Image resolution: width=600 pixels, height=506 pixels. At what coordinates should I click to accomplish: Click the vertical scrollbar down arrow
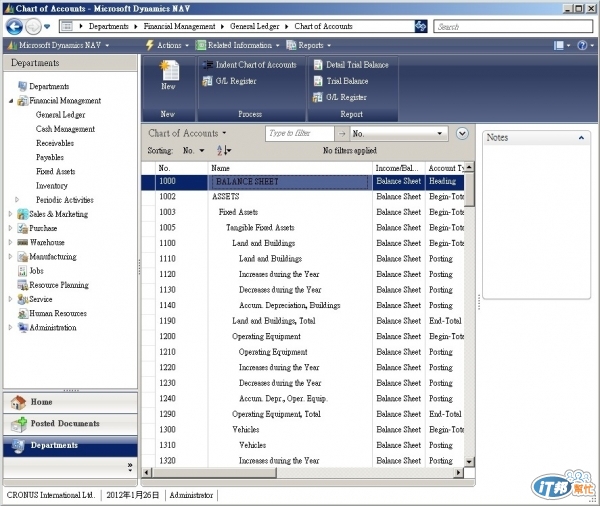pos(470,462)
